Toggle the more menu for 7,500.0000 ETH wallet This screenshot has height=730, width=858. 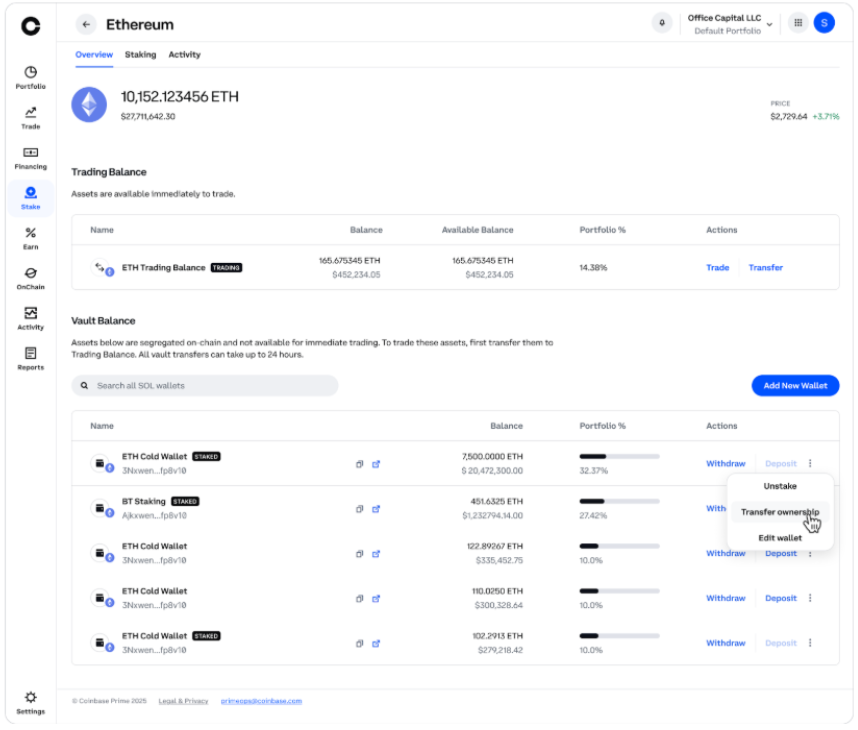tap(810, 464)
